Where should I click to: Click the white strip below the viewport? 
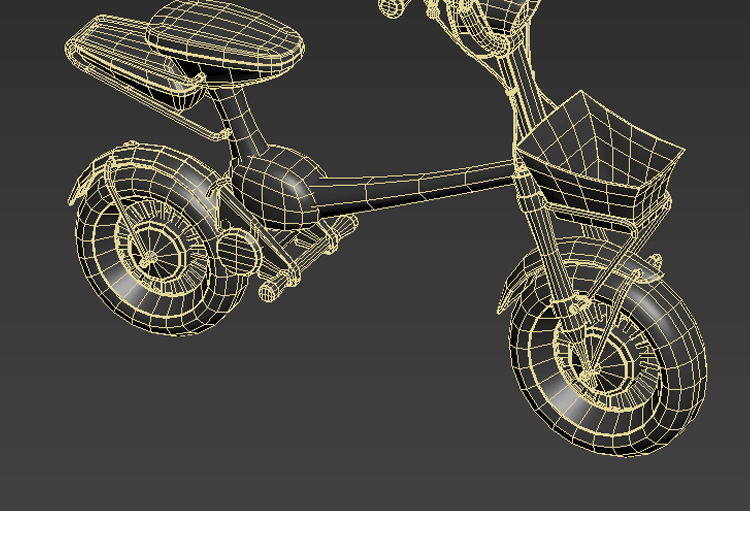375,522
